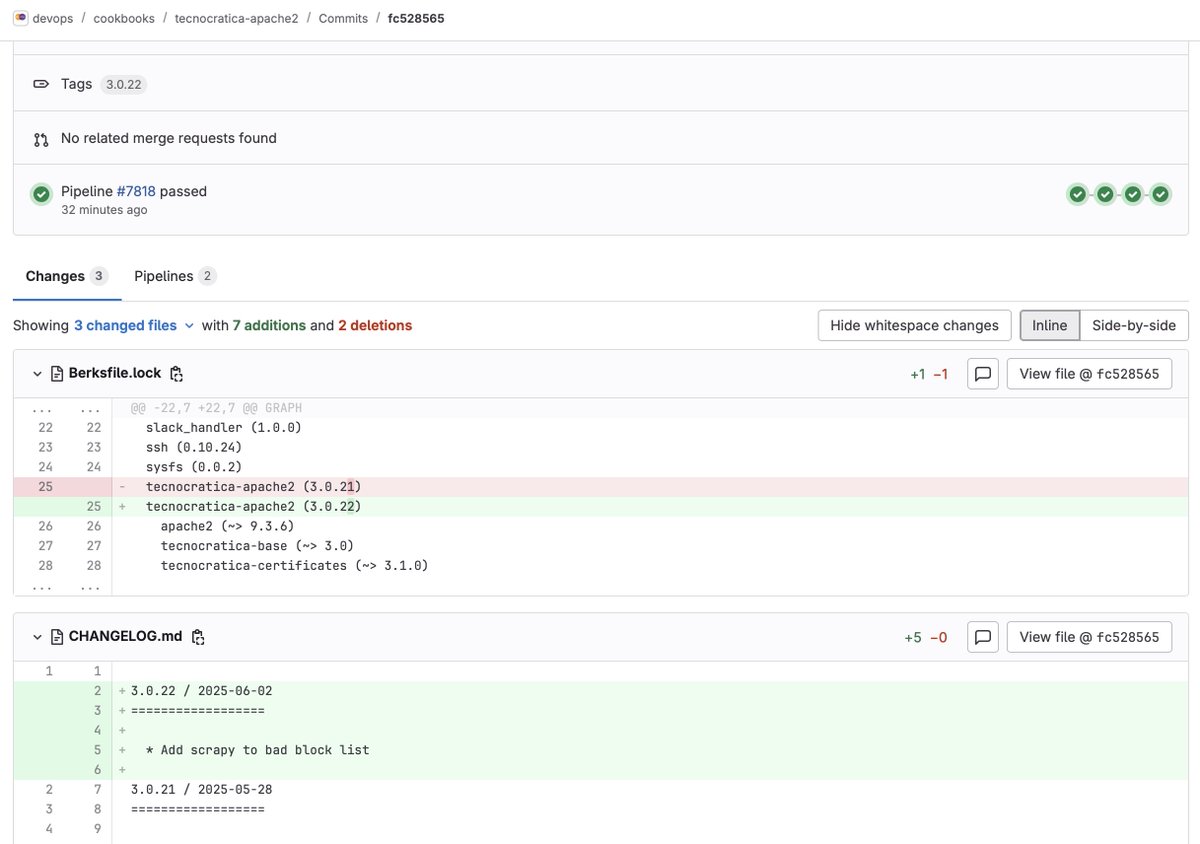Click removed line tecnocratica-apache2 (3.0.21)
This screenshot has width=1200, height=844.
pos(601,487)
